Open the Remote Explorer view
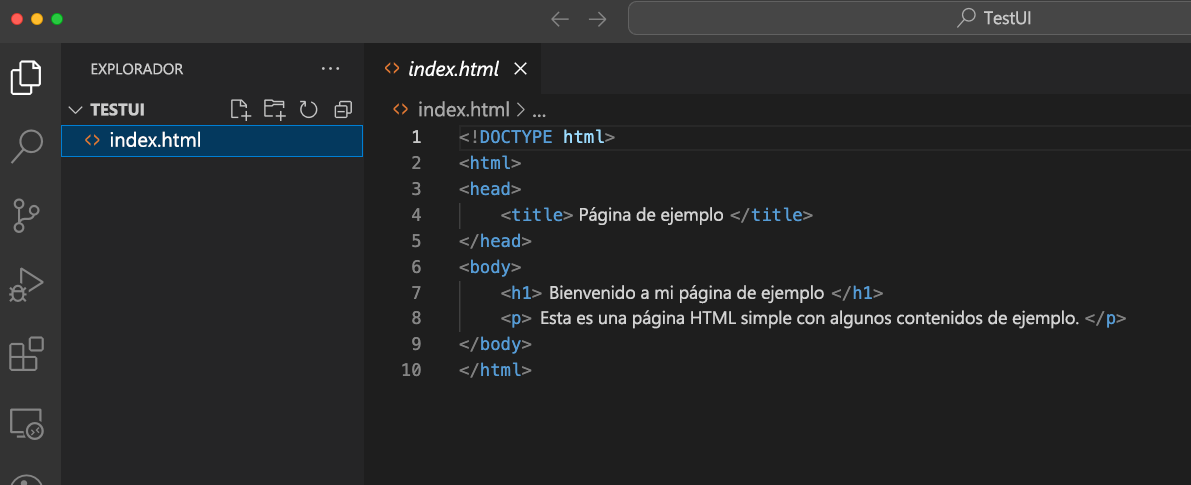This screenshot has height=485, width=1191. coord(27,423)
